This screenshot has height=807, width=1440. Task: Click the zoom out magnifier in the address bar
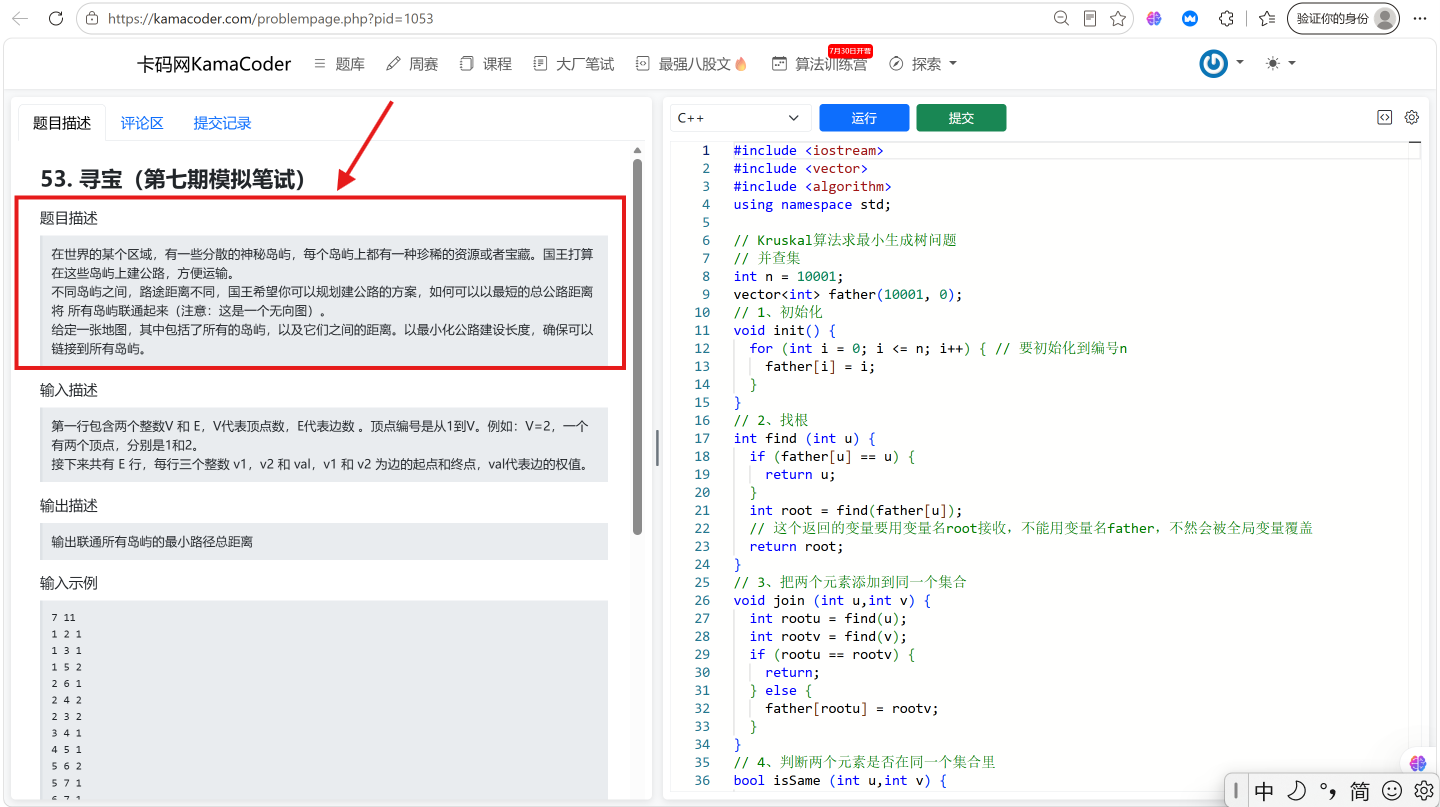click(1062, 18)
